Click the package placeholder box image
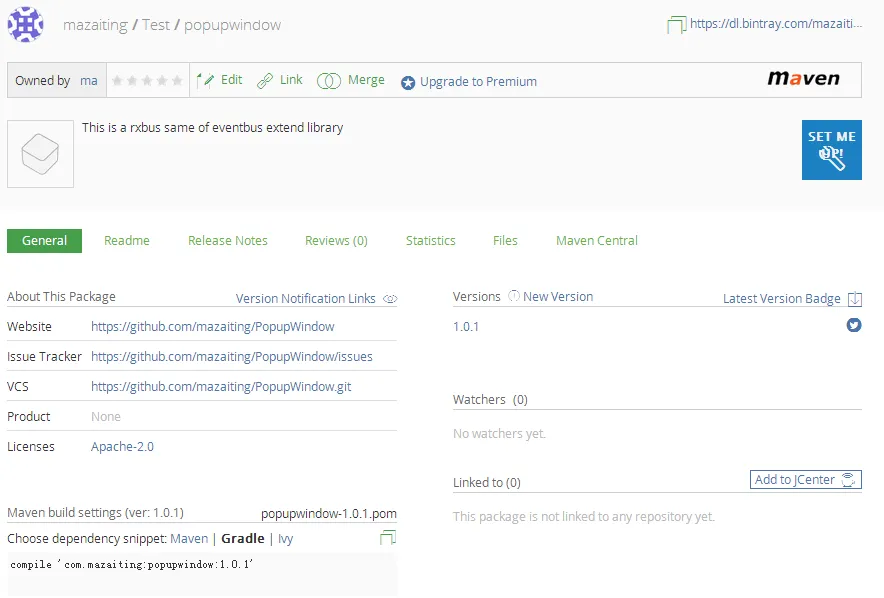 pos(40,153)
